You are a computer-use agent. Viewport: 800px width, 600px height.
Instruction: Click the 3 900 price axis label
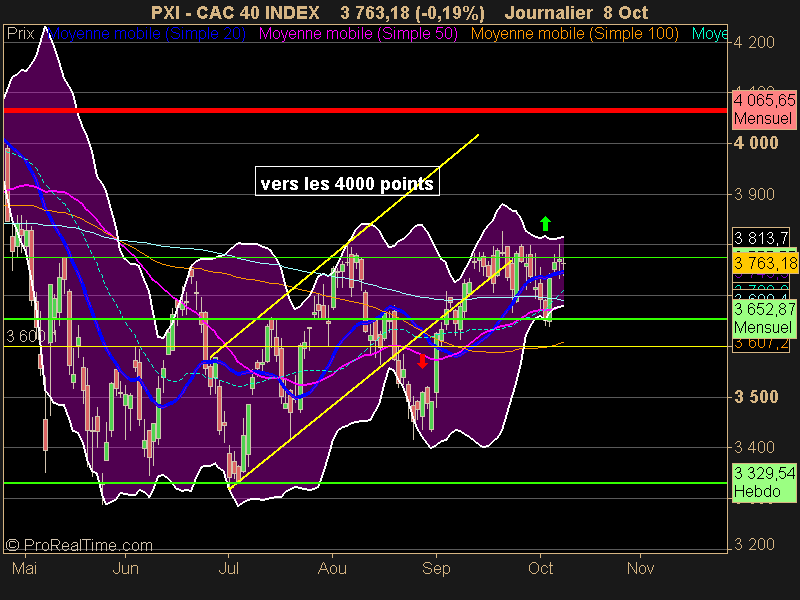click(x=754, y=194)
